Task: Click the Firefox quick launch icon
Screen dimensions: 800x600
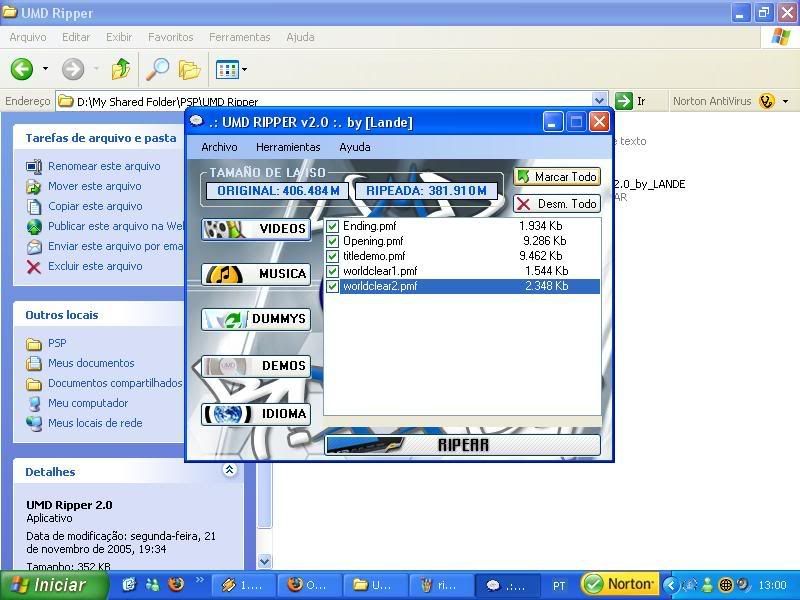Action: pos(176,584)
